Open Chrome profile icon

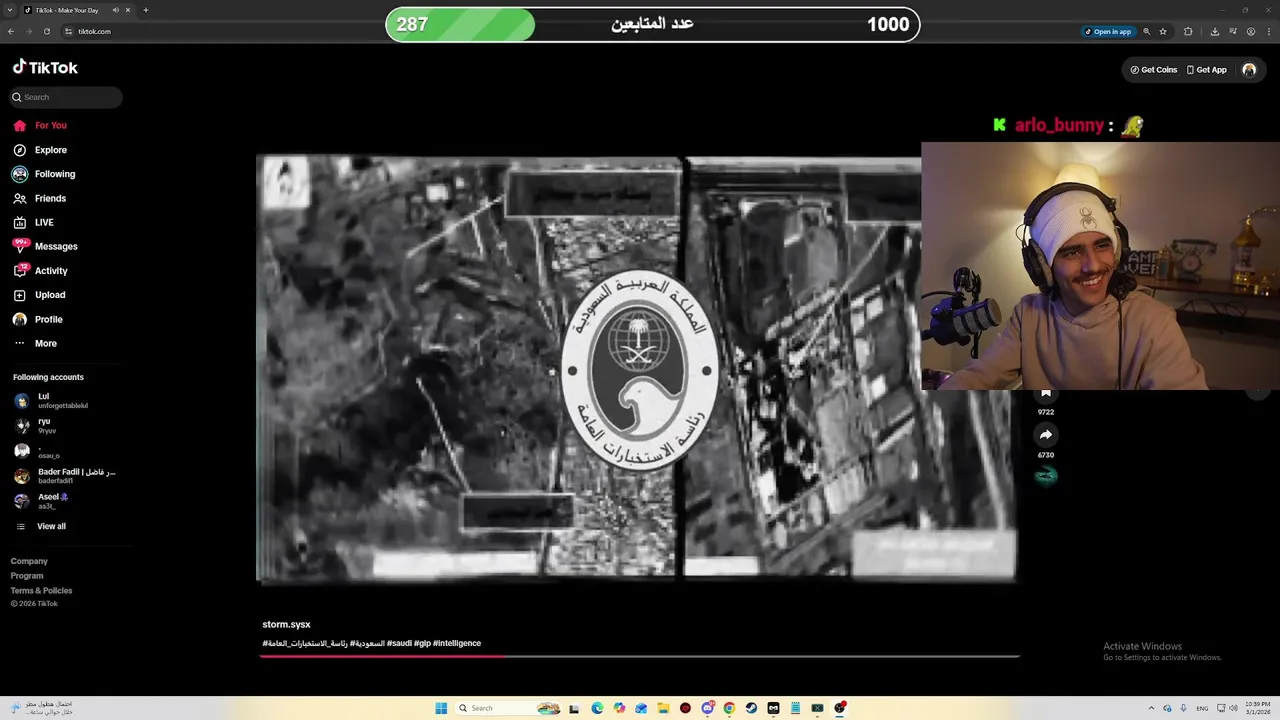(x=1251, y=31)
